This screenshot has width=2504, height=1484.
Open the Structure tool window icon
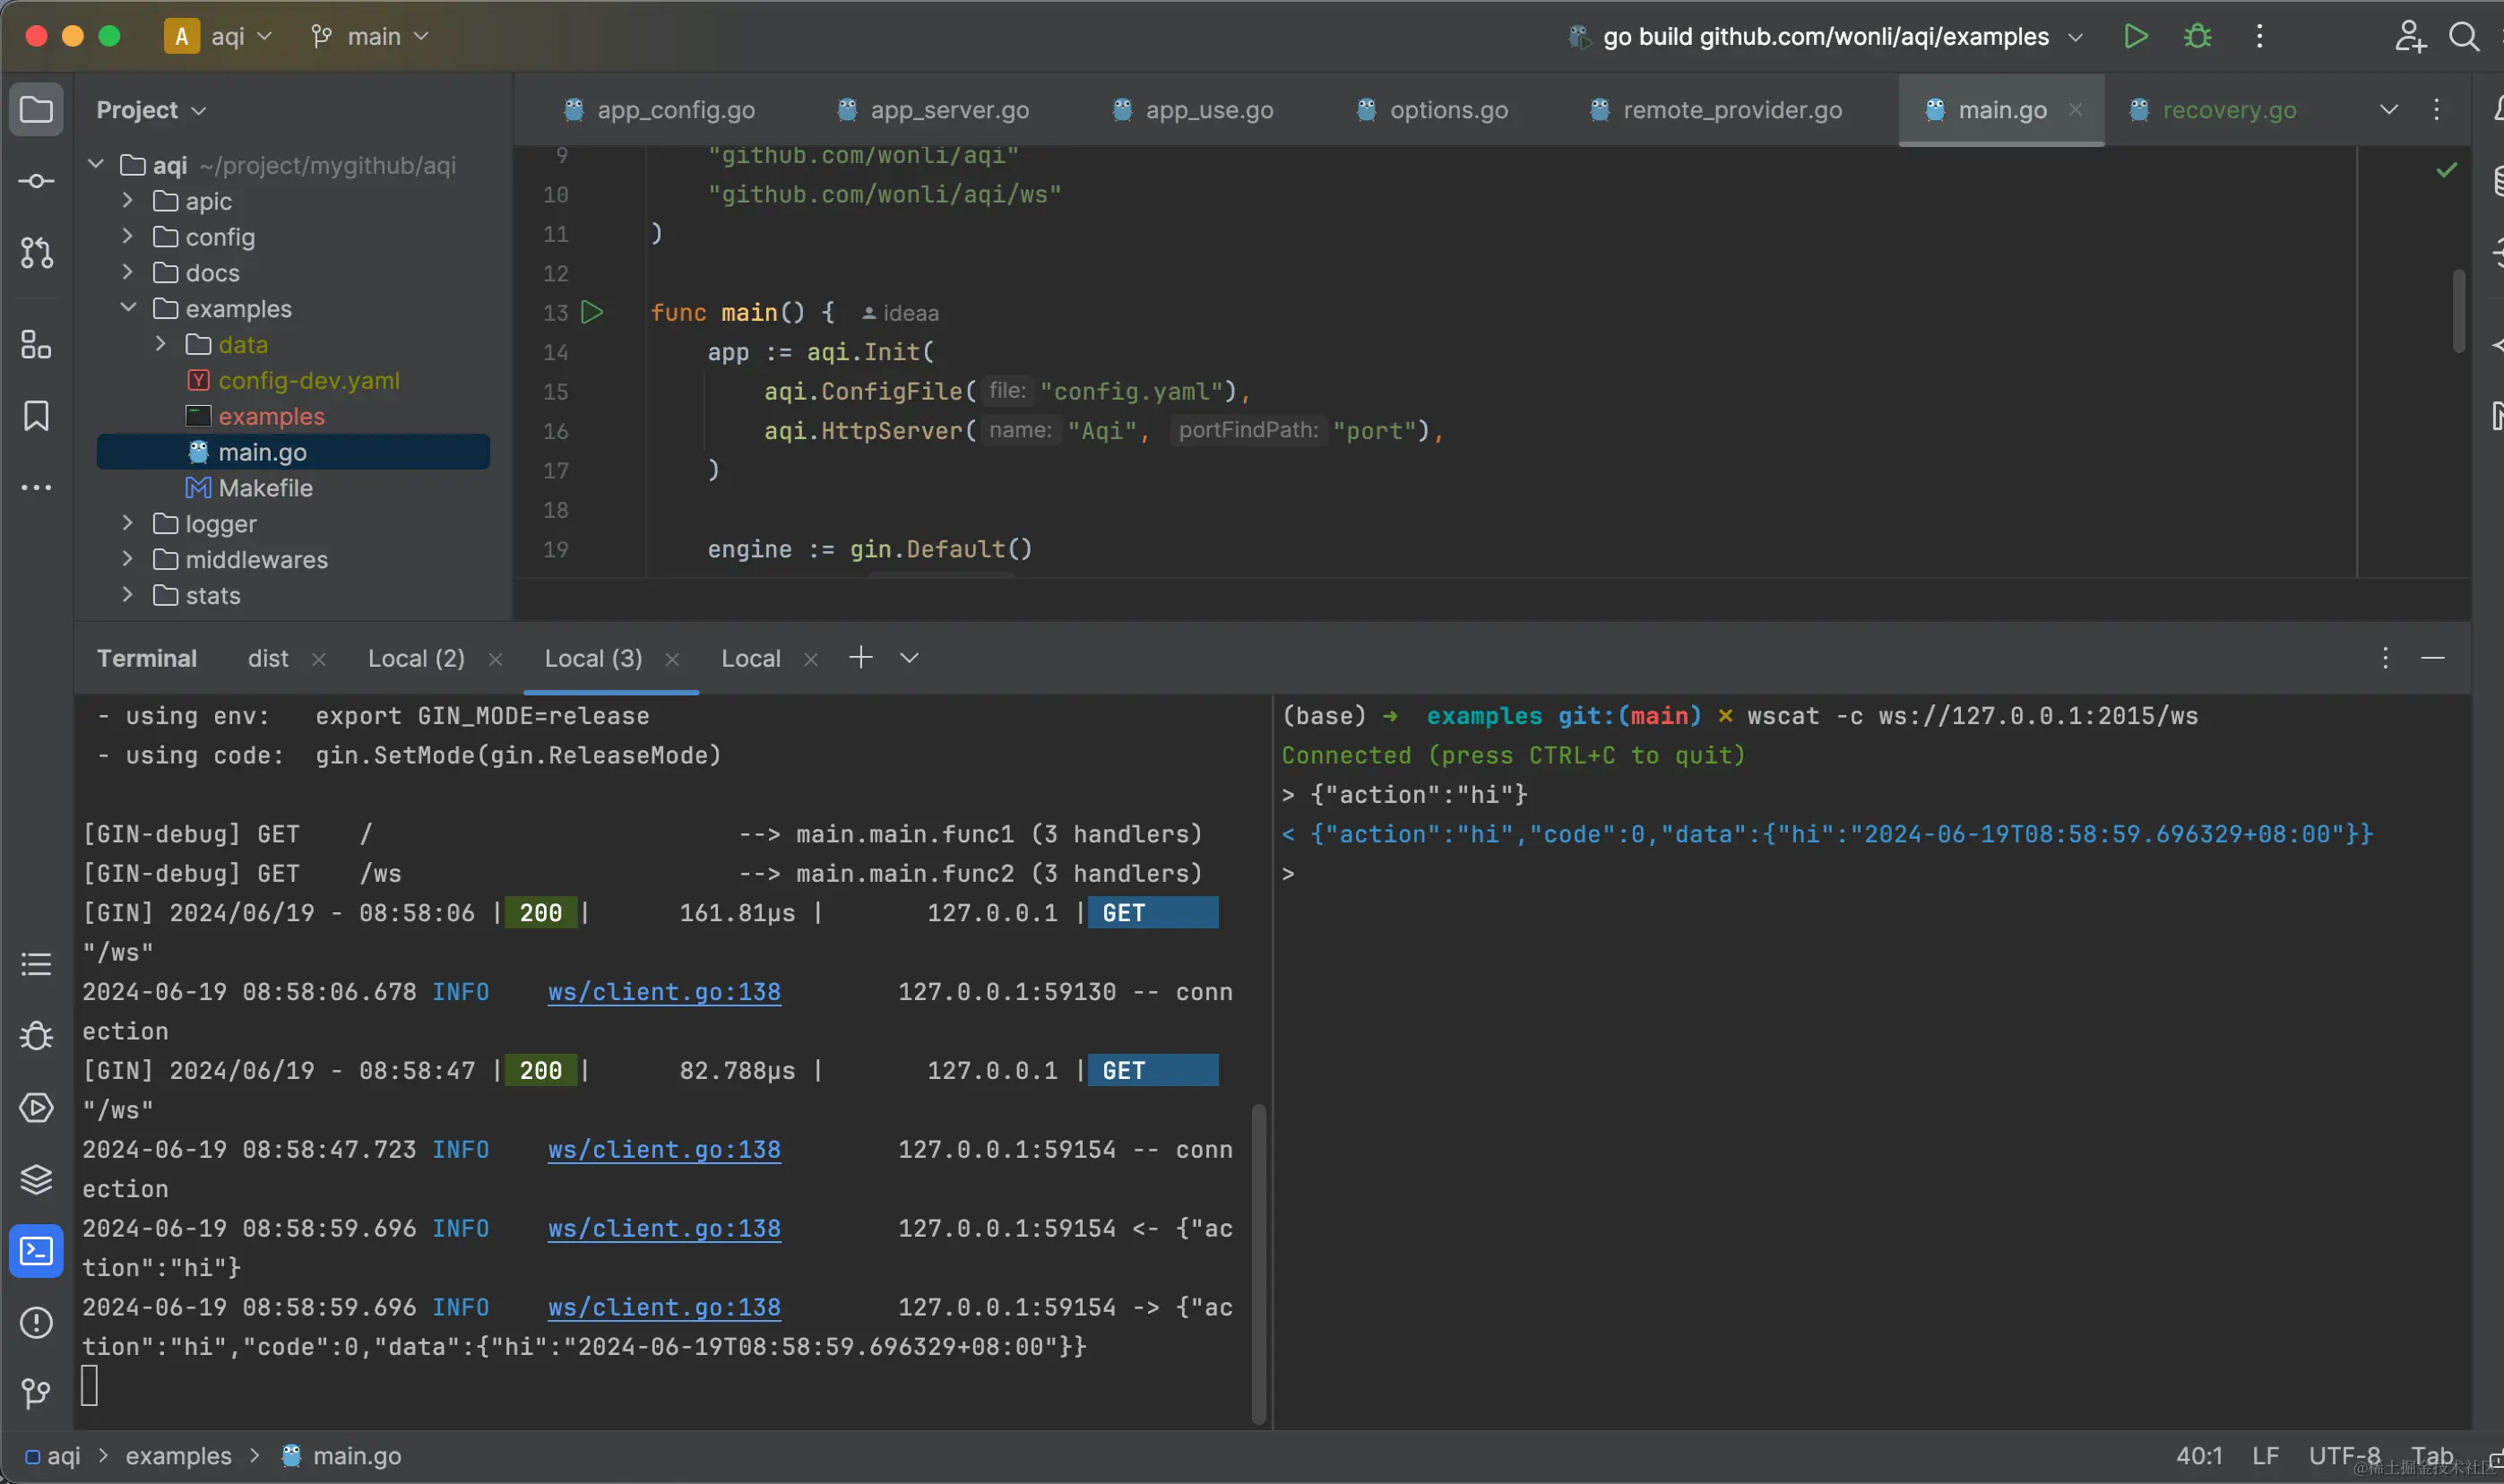[36, 345]
